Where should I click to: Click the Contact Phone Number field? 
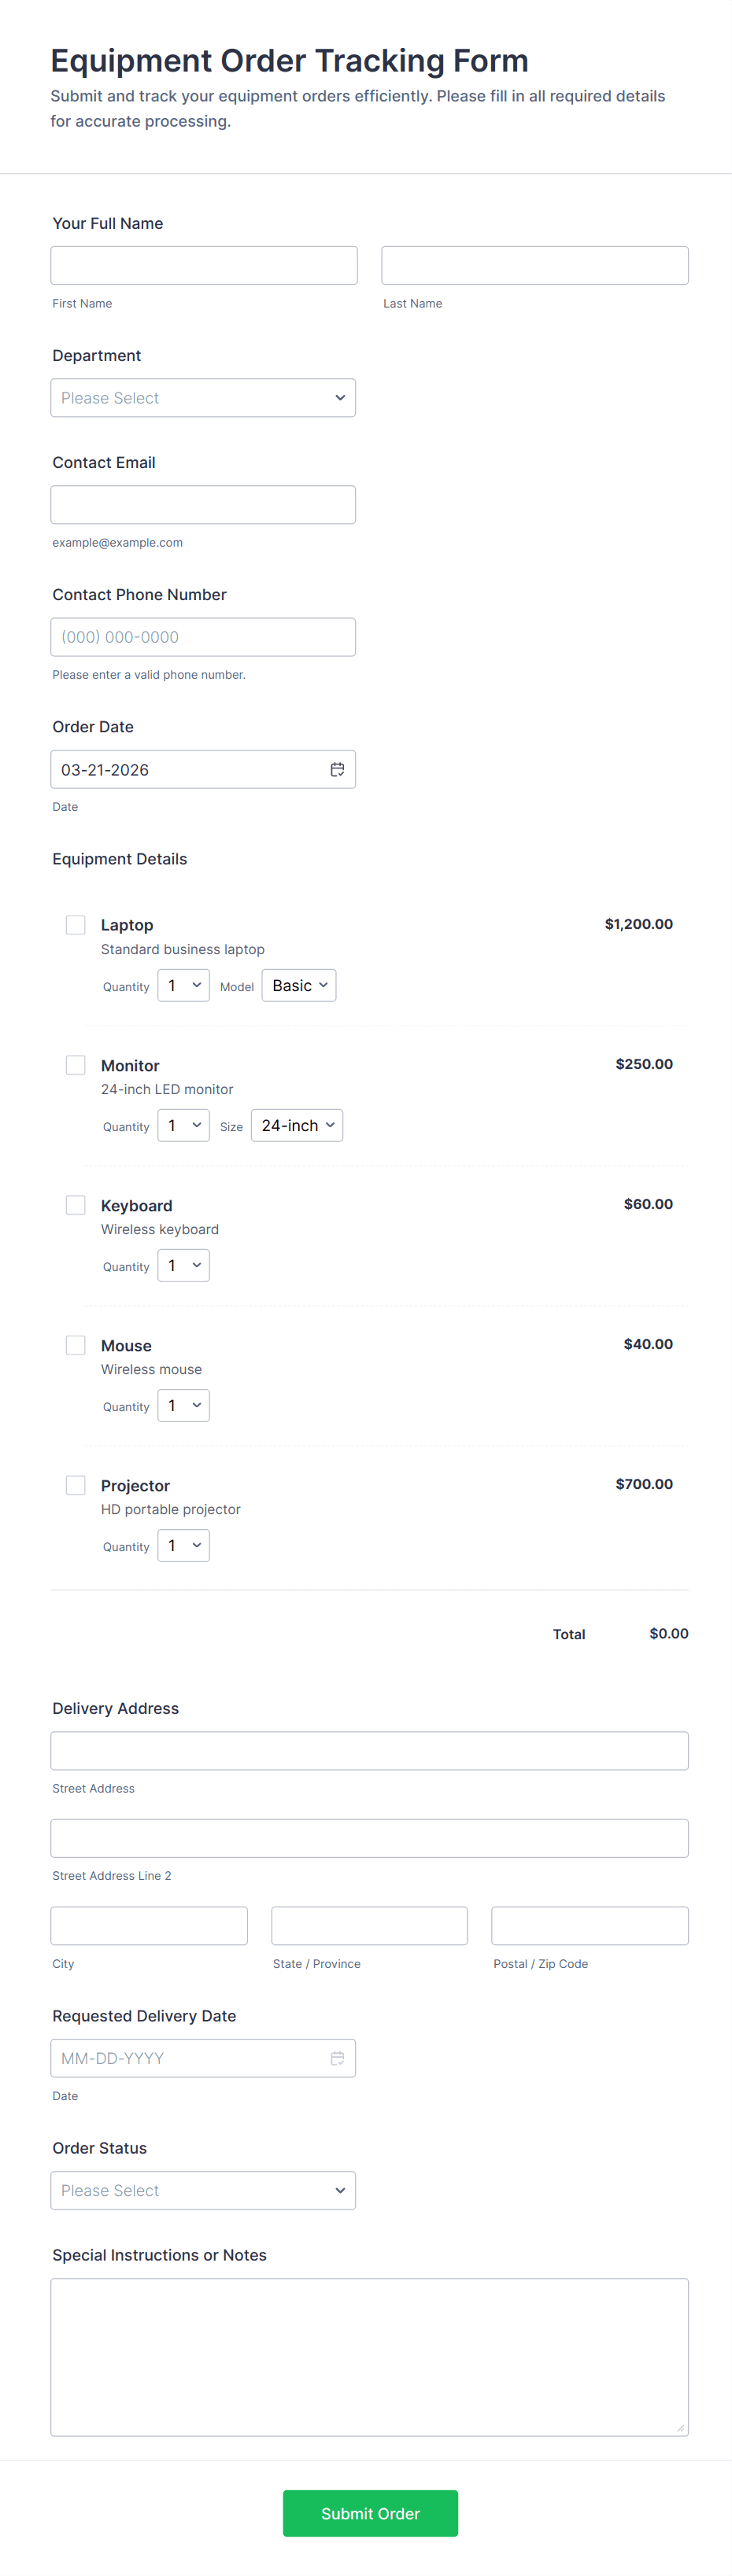203,637
